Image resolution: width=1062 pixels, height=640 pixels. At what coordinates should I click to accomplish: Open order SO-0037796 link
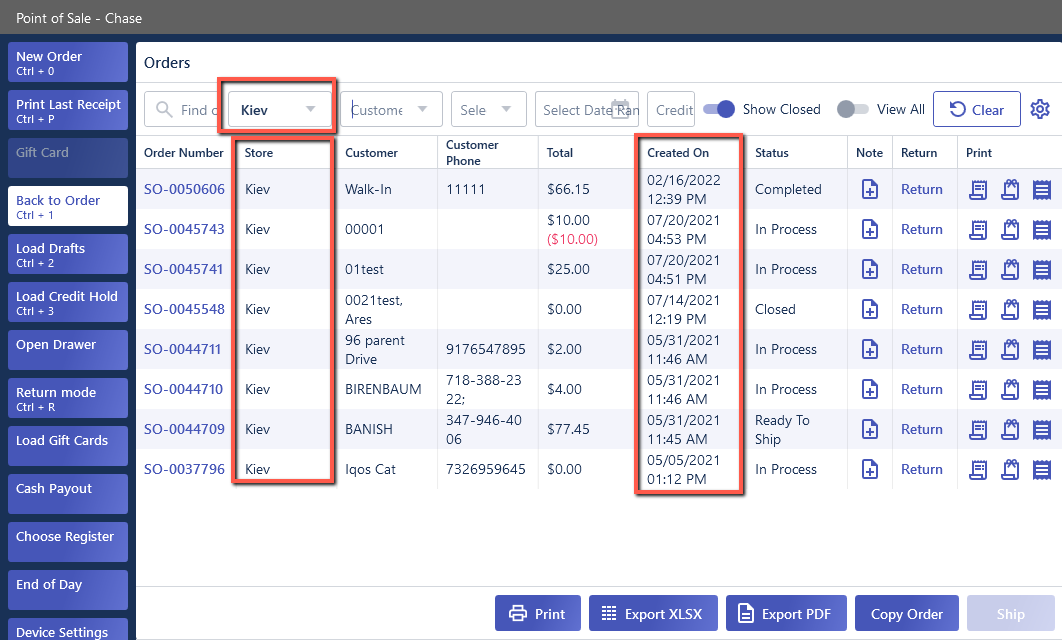point(184,469)
